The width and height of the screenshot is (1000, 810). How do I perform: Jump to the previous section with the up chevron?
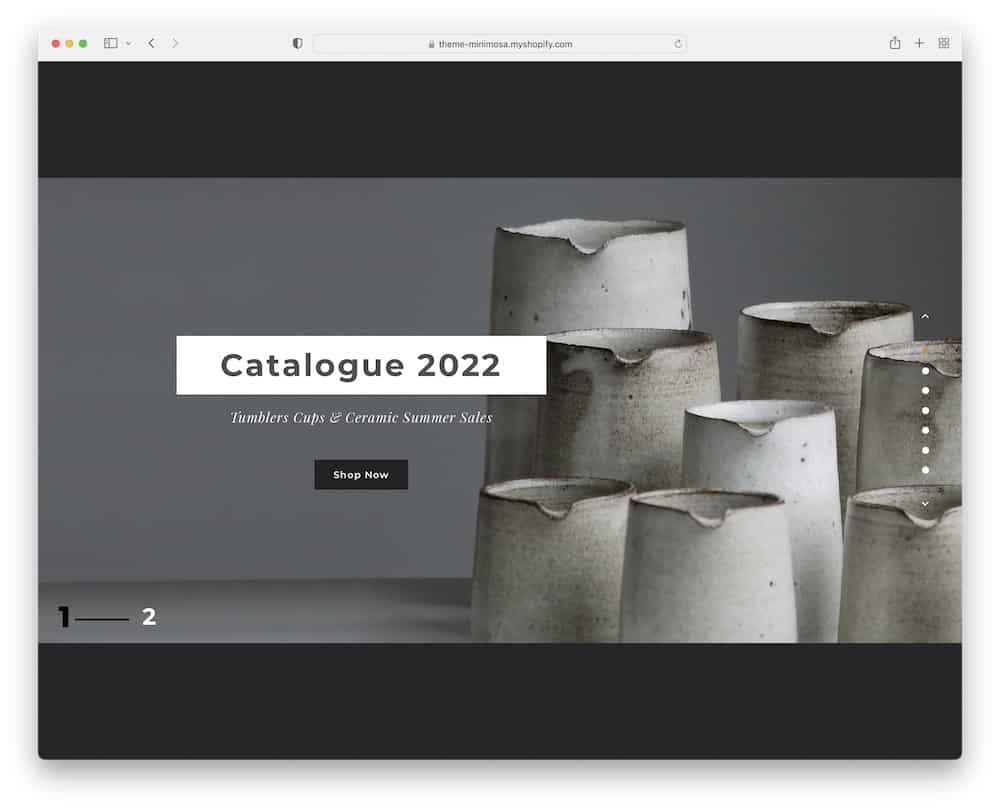[x=925, y=316]
